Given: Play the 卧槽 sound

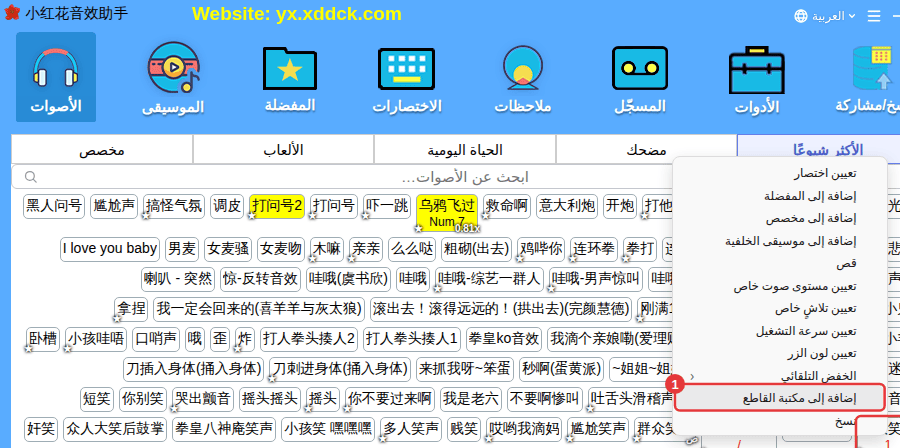Looking at the screenshot, I should coord(43,338).
